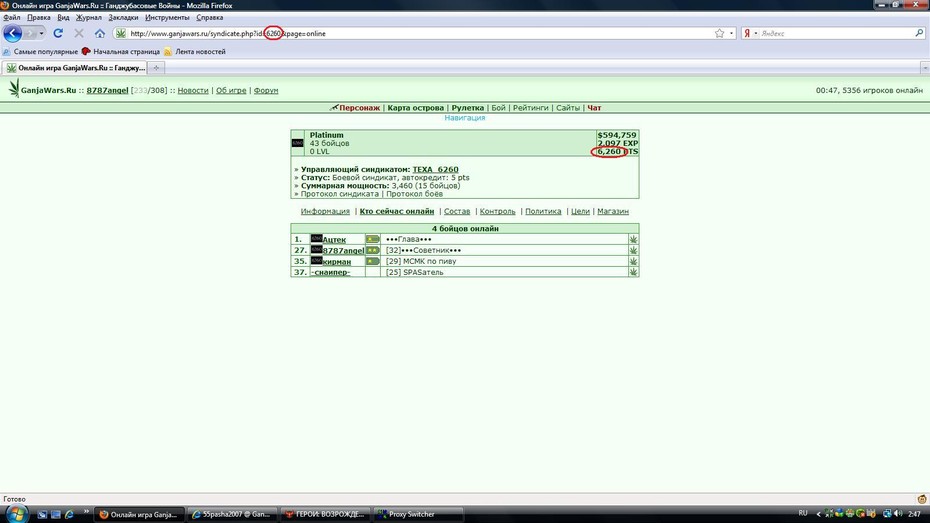Click the Show Desktop quick launch icon
The height and width of the screenshot is (523, 930).
42,514
